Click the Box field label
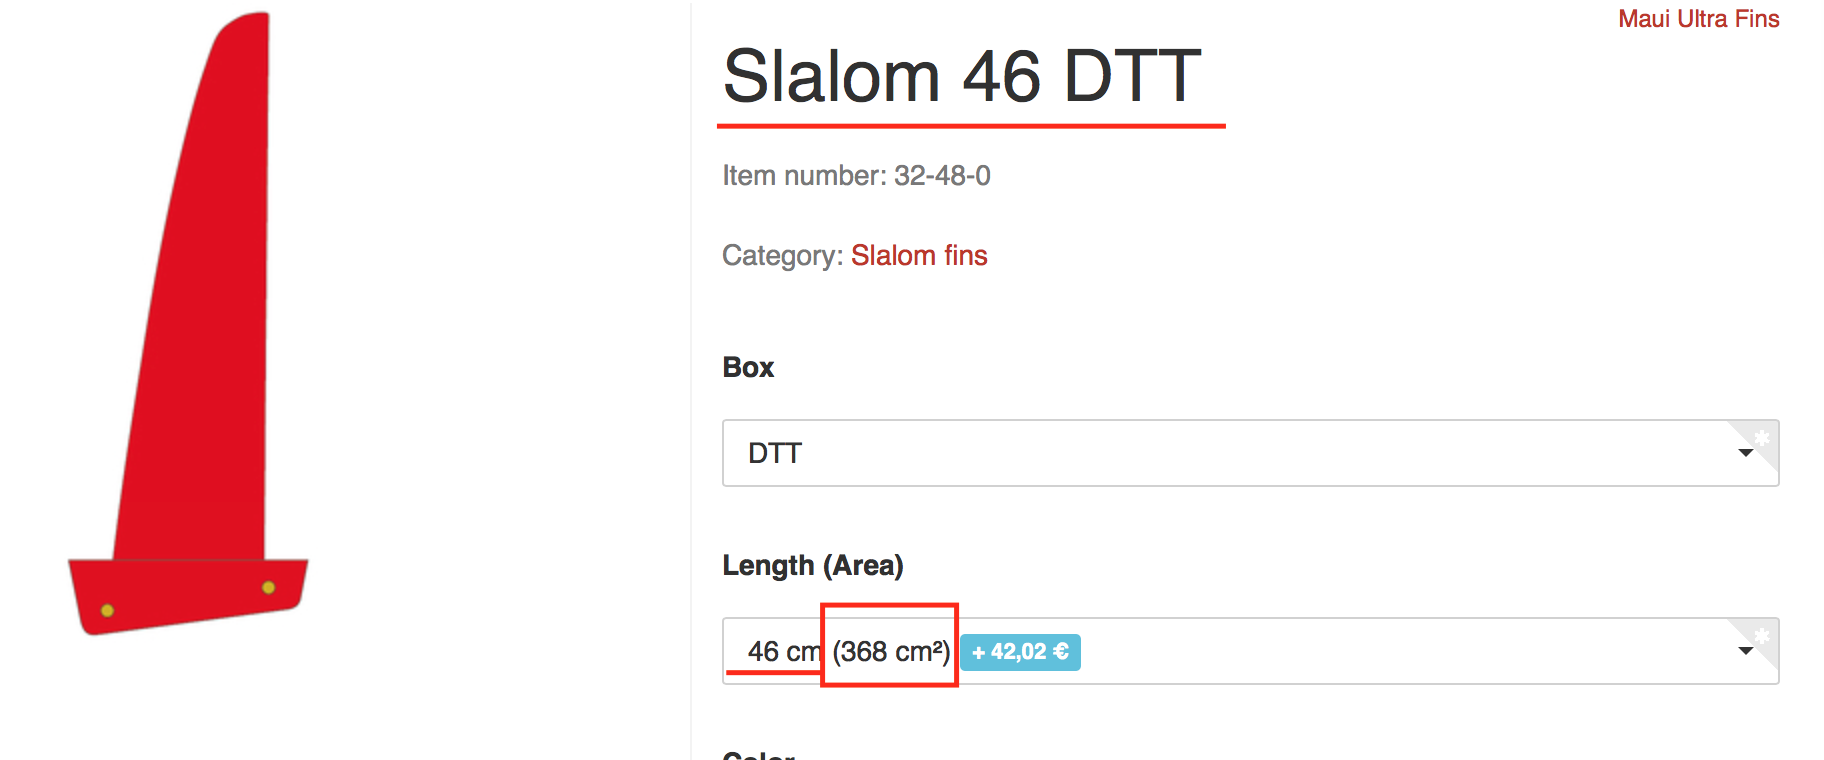Viewport: 1824px width, 760px height. pyautogui.click(x=748, y=368)
